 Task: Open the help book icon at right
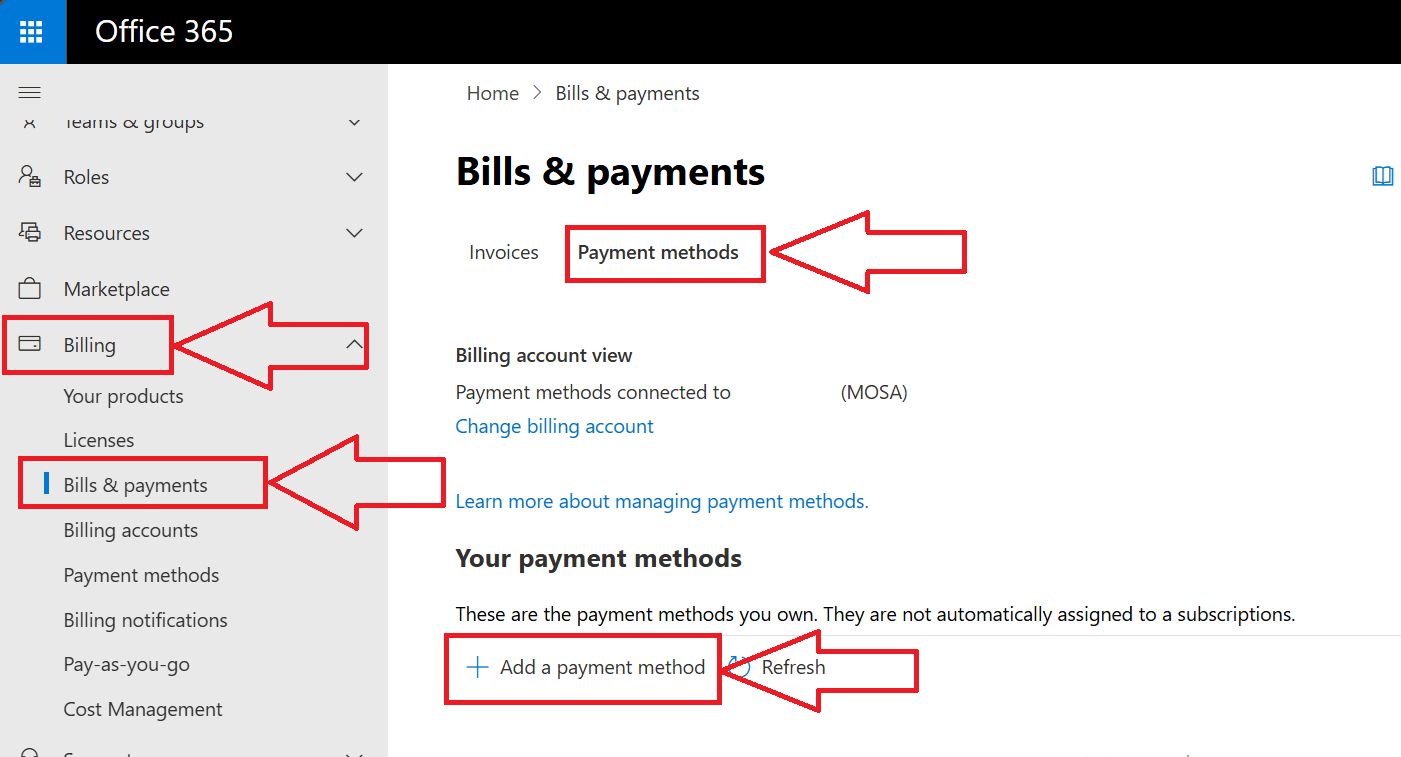[1383, 177]
